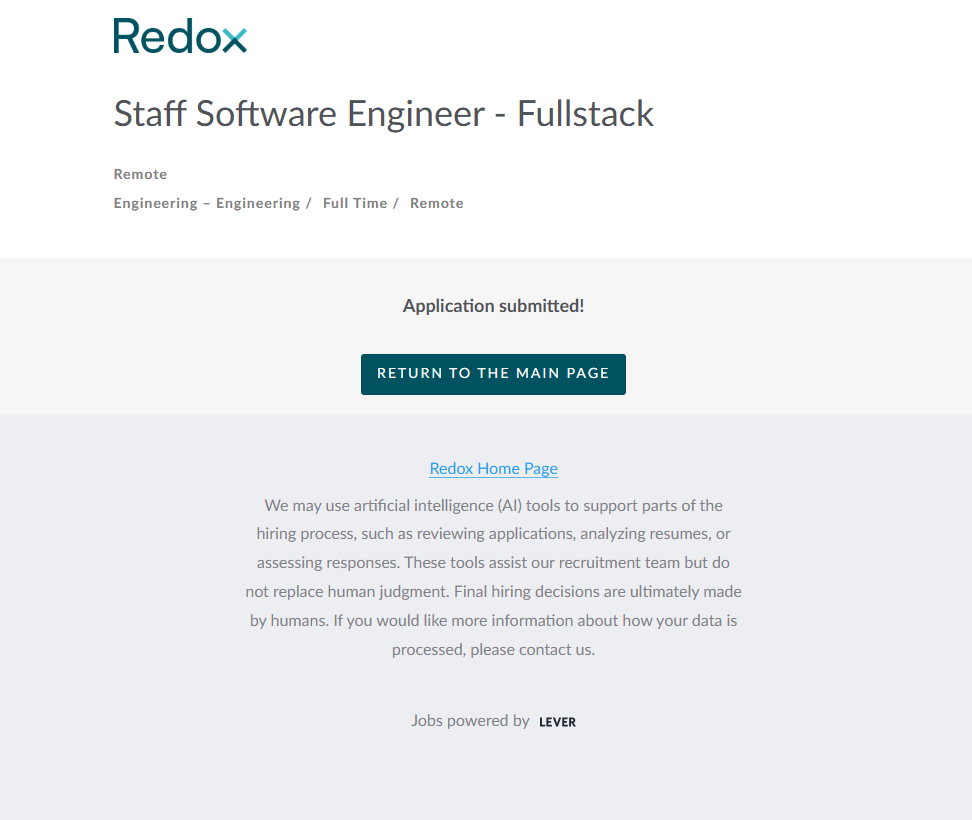Select the Remote location label below title
Screen dimensions: 972x820
coord(140,174)
